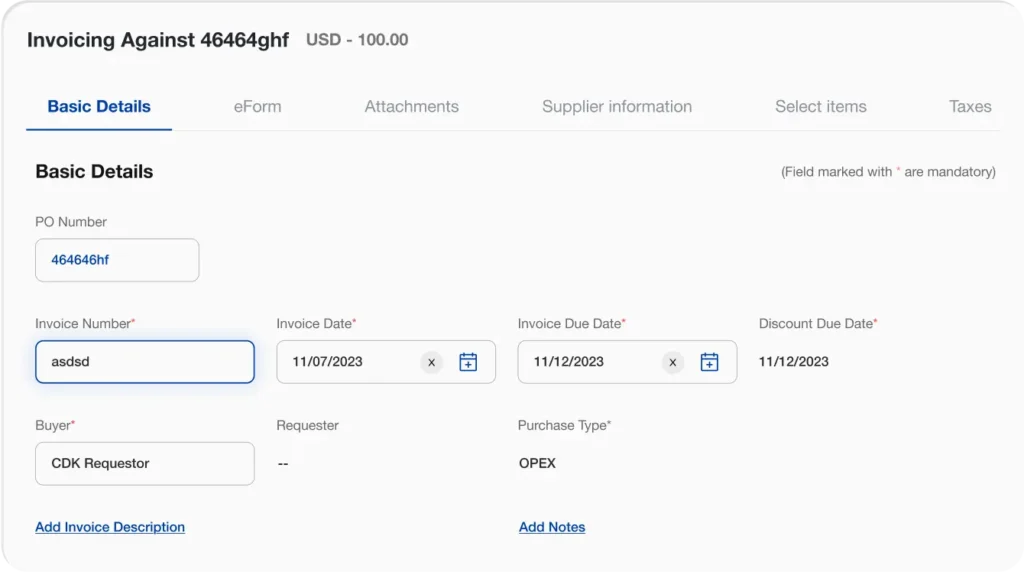Click the Add Notes link
The image size is (1024, 572).
click(552, 527)
